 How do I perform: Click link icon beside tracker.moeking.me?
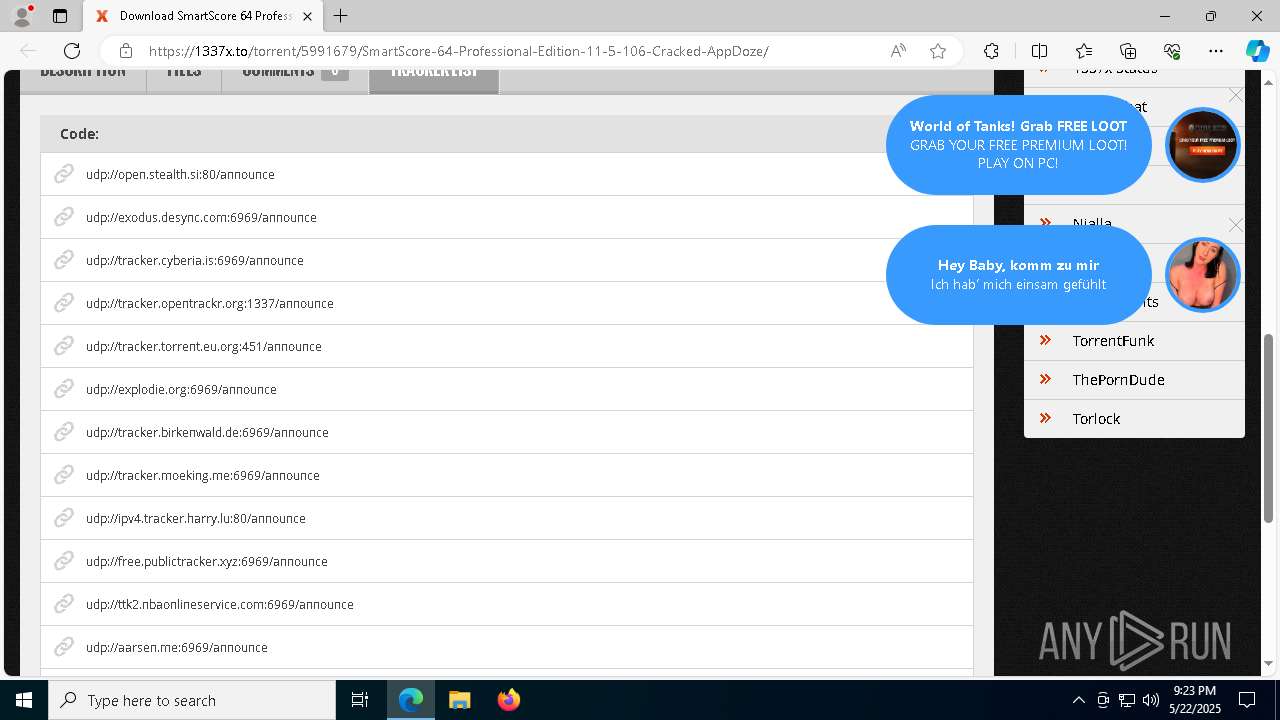[x=64, y=475]
